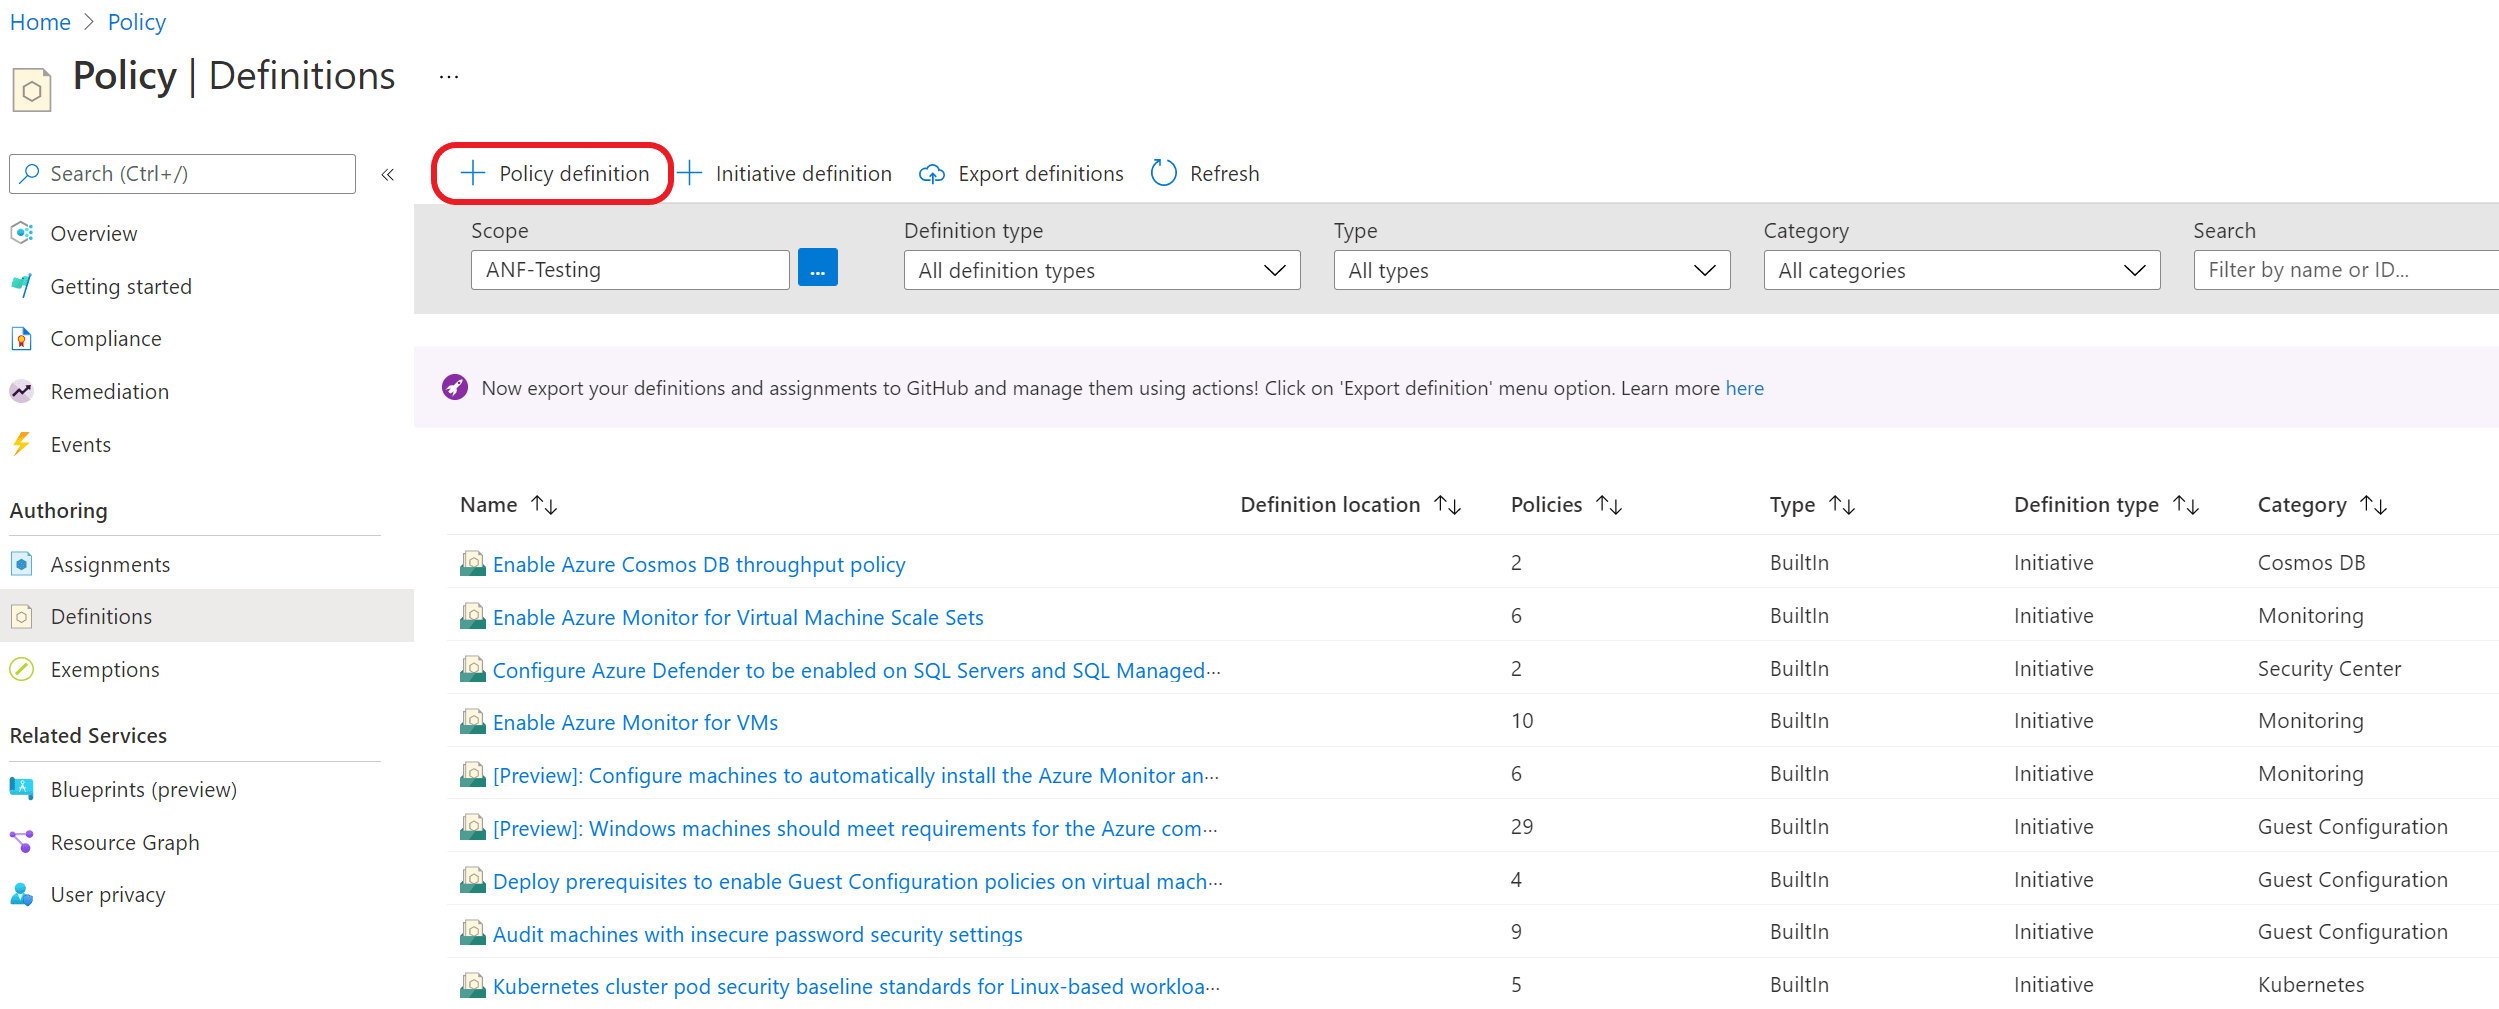View Policy Events via sidebar icon
This screenshot has width=2499, height=1009.
[x=80, y=444]
